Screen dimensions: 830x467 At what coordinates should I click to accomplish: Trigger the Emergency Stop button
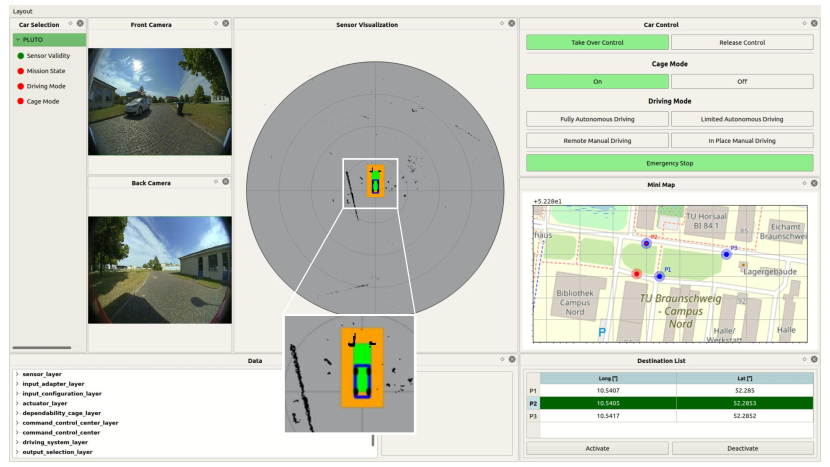coord(670,163)
